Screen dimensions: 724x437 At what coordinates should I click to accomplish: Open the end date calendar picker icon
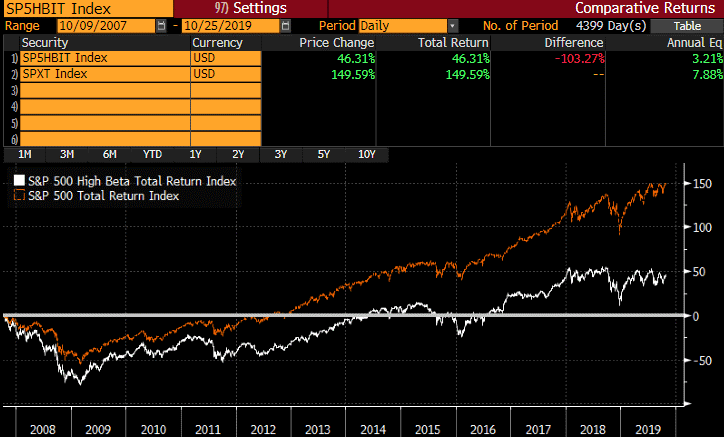coord(286,26)
